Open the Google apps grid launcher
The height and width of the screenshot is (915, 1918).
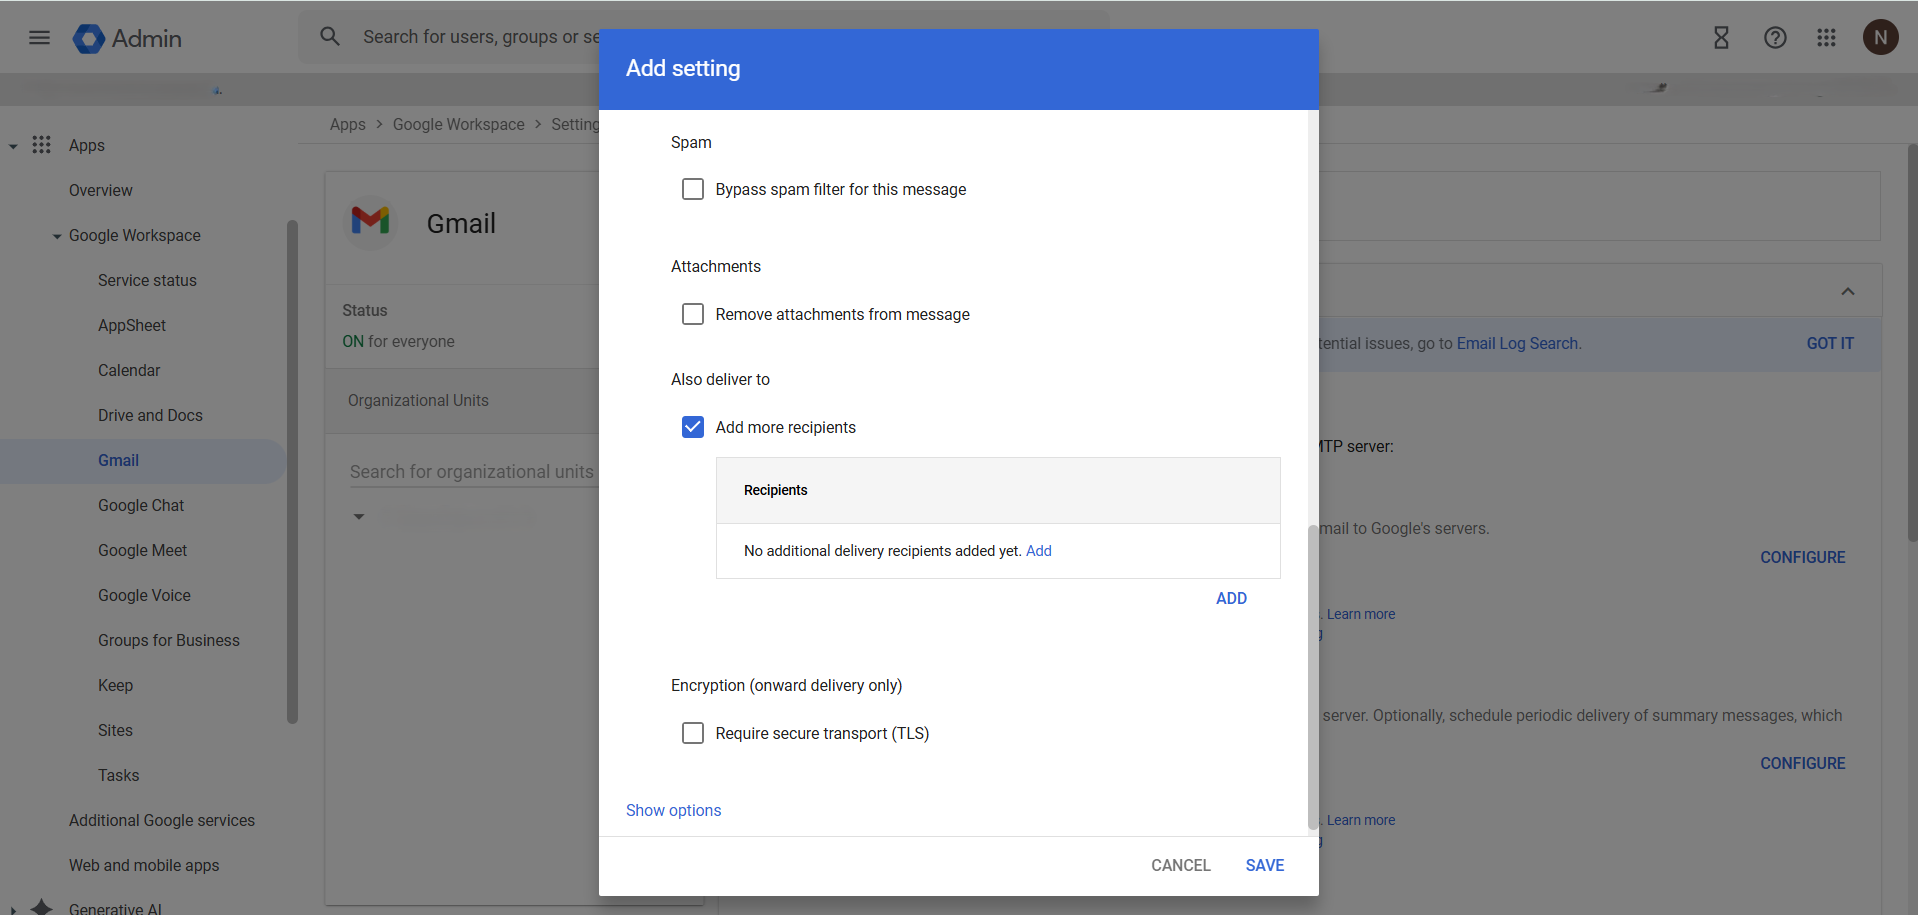pos(1826,38)
